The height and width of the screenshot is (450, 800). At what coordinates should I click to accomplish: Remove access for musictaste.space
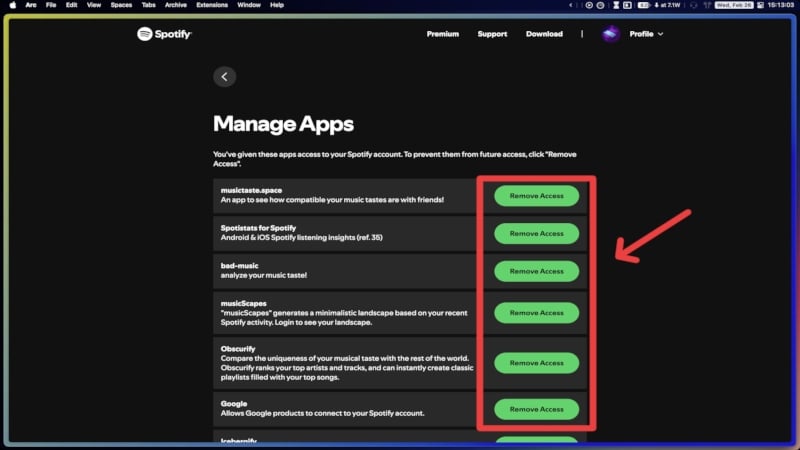coord(537,196)
